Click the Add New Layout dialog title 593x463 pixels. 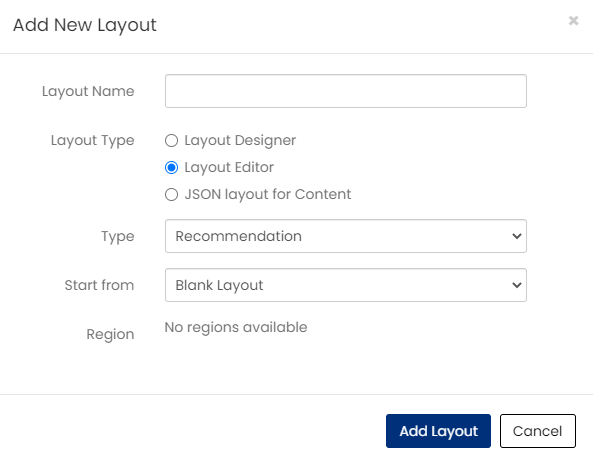click(85, 25)
